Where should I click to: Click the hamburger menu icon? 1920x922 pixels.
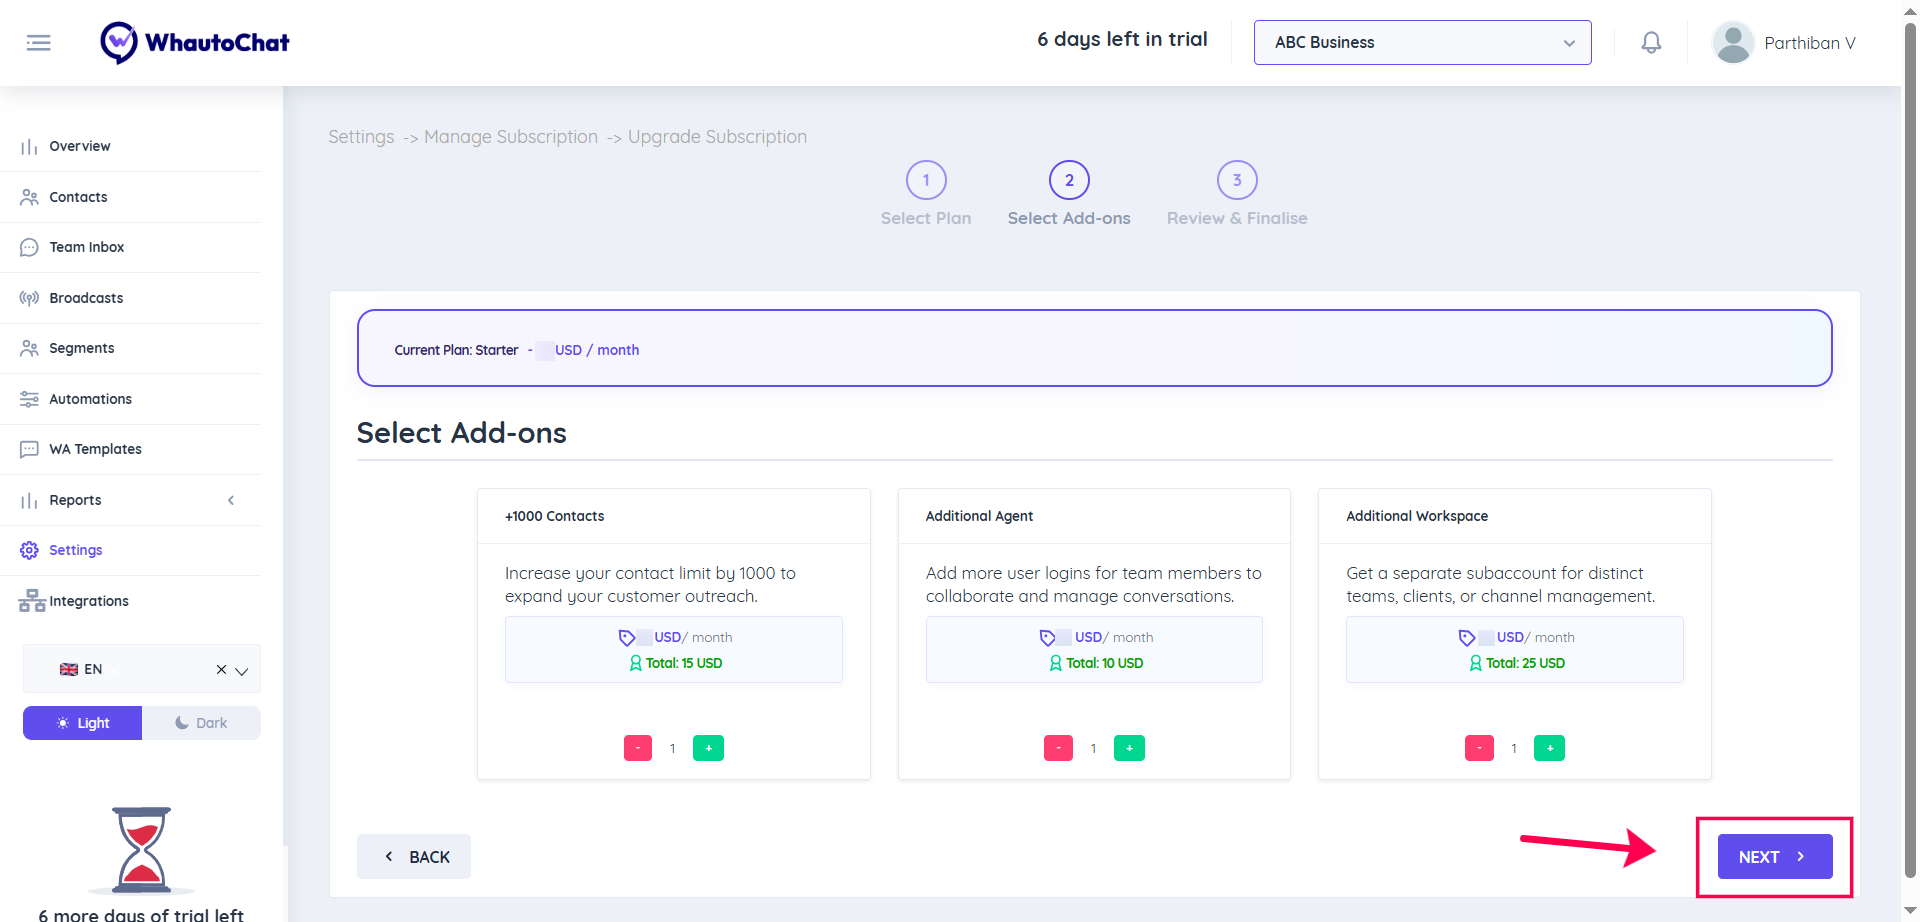38,43
